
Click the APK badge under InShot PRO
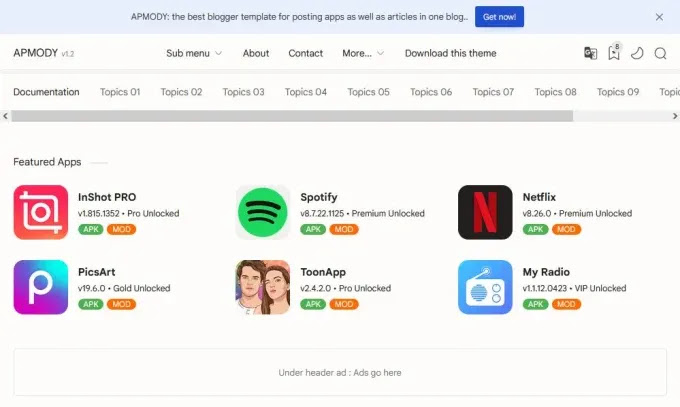[x=91, y=230]
